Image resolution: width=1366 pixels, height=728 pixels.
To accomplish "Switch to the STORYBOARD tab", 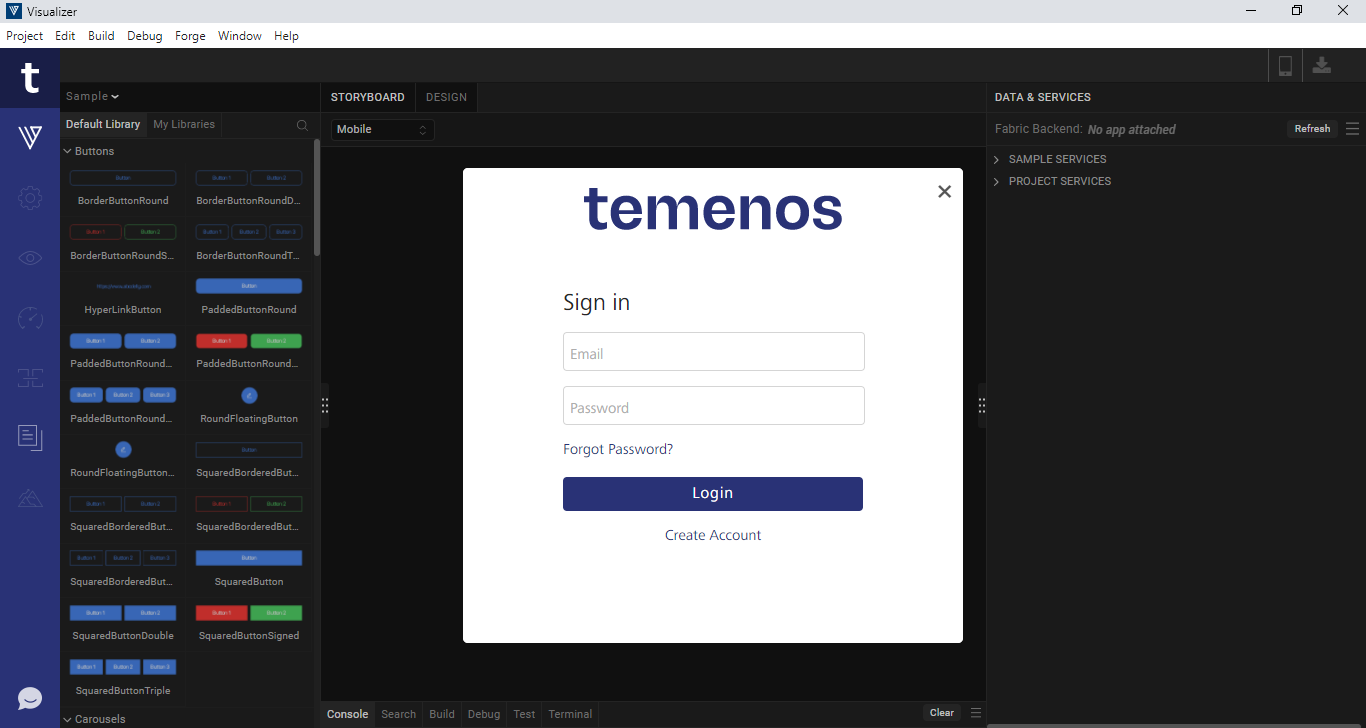I will click(x=368, y=97).
